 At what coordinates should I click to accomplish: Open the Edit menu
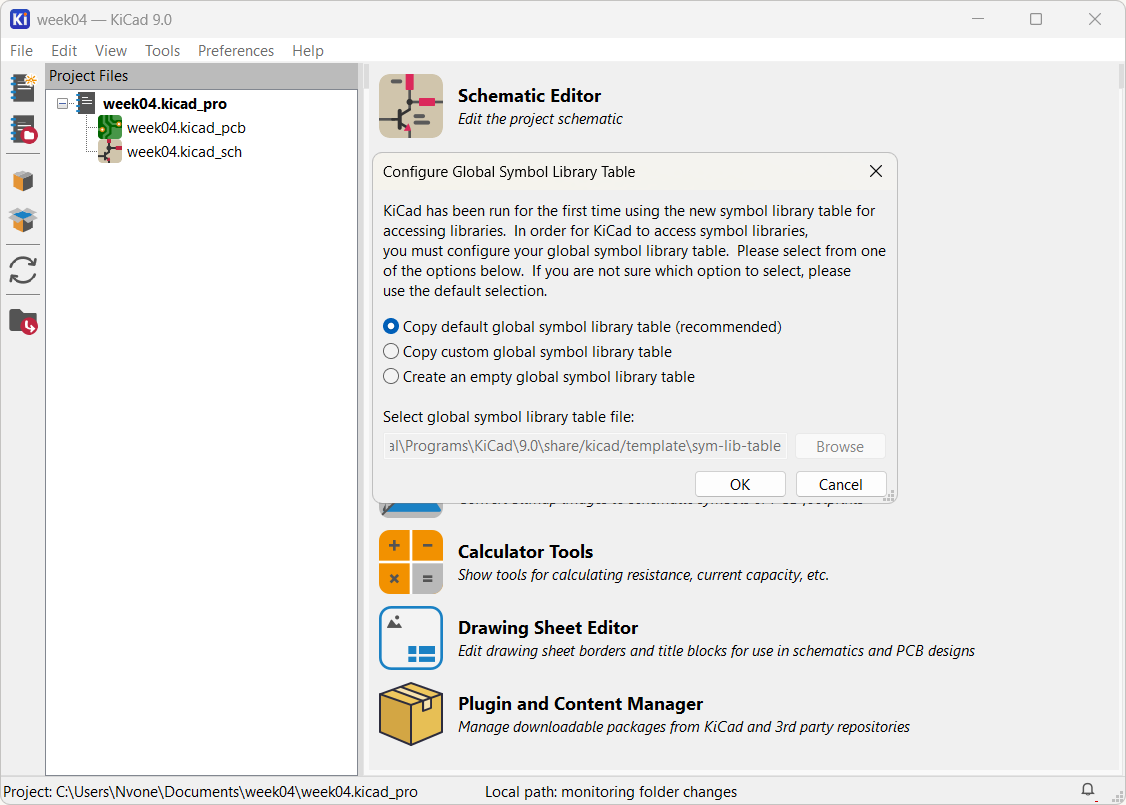[64, 51]
